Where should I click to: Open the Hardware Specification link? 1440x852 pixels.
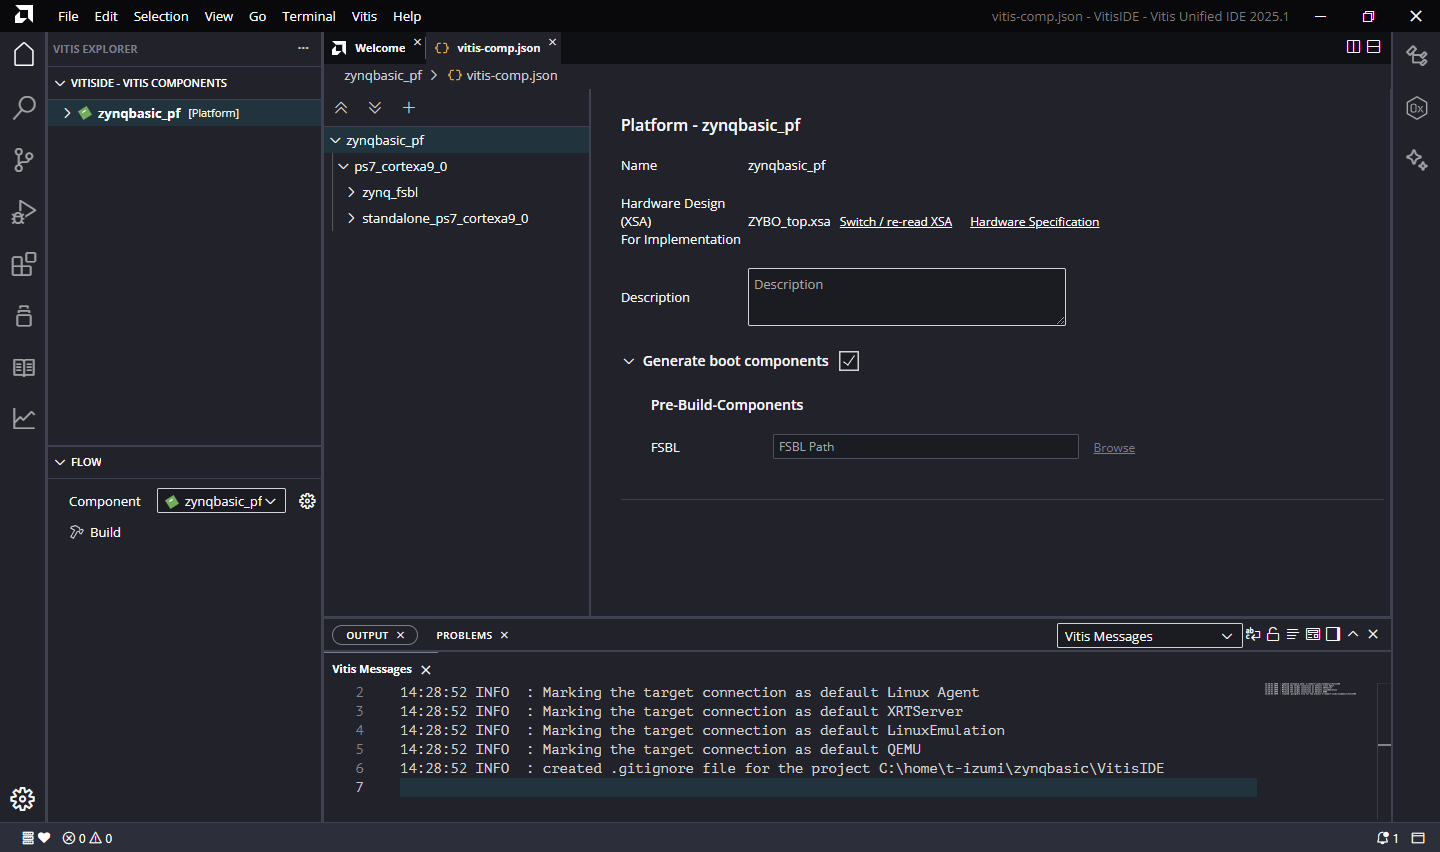1034,222
